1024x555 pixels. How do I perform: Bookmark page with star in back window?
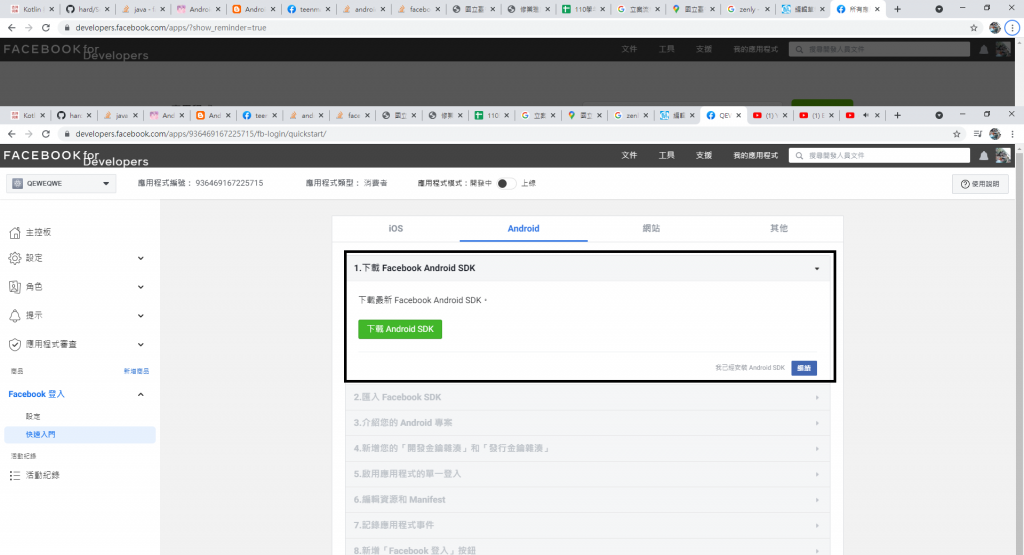974,28
